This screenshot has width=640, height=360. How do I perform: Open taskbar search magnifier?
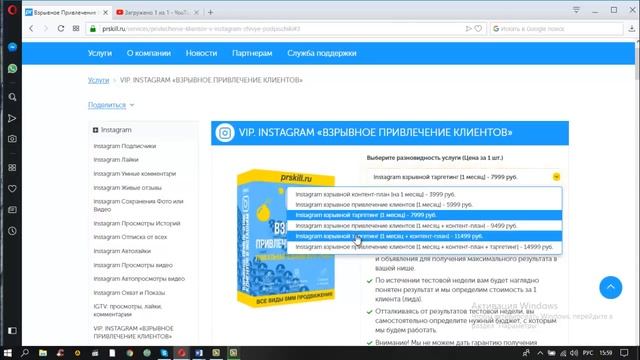coord(25,353)
